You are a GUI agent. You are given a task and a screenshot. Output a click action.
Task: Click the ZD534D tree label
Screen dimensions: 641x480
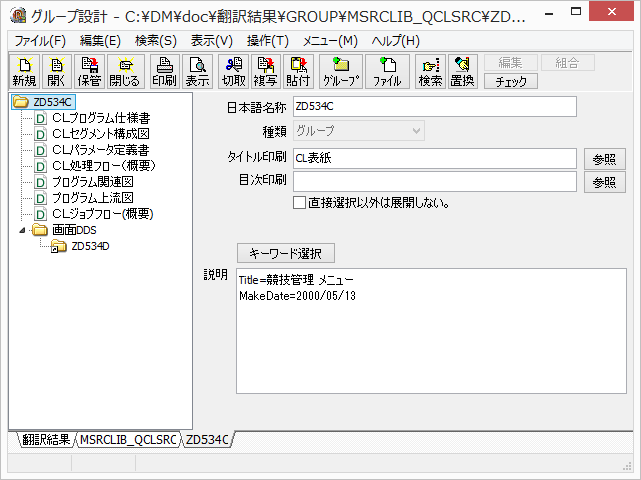tap(90, 246)
